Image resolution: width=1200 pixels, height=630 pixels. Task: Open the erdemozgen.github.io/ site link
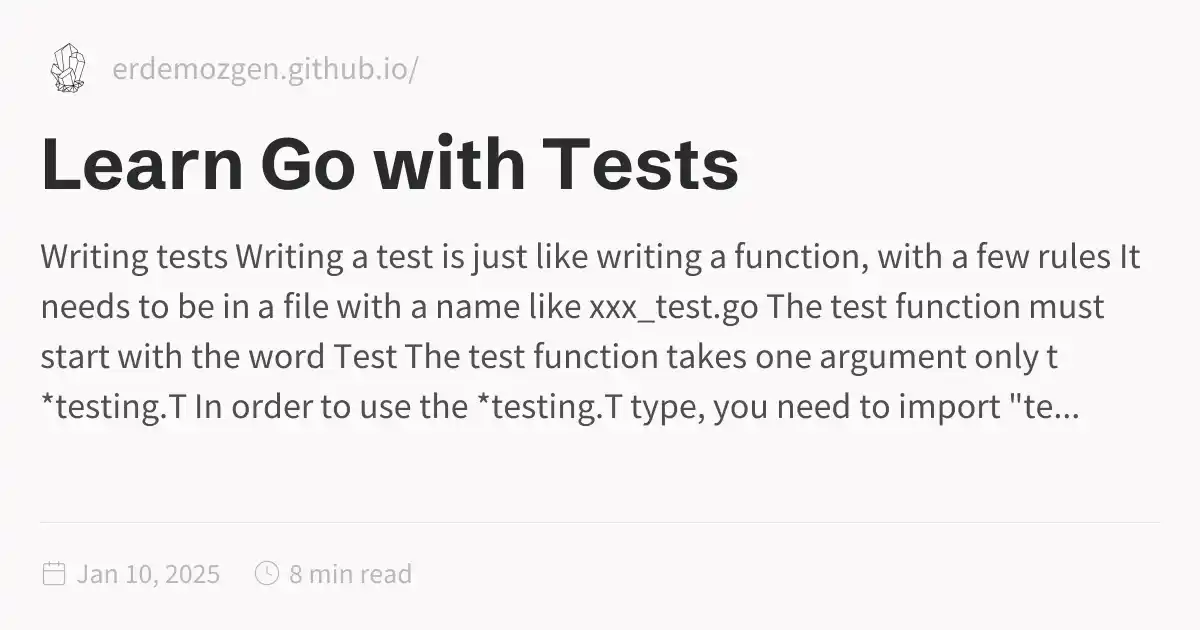(x=265, y=71)
